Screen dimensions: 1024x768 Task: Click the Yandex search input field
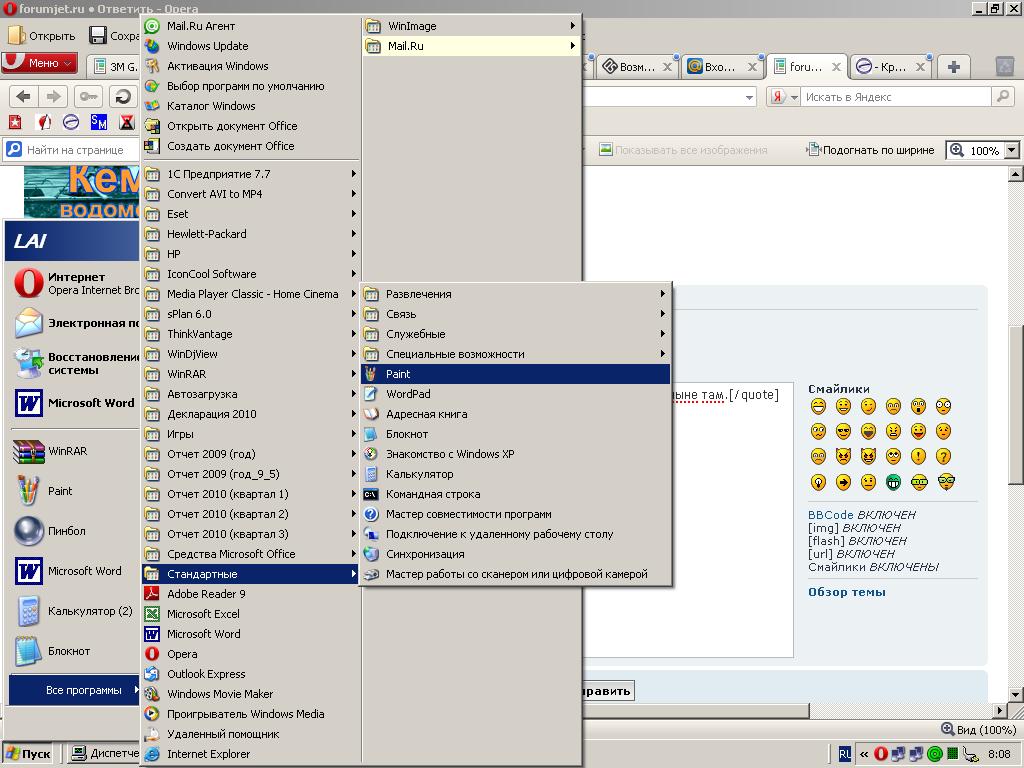(895, 97)
